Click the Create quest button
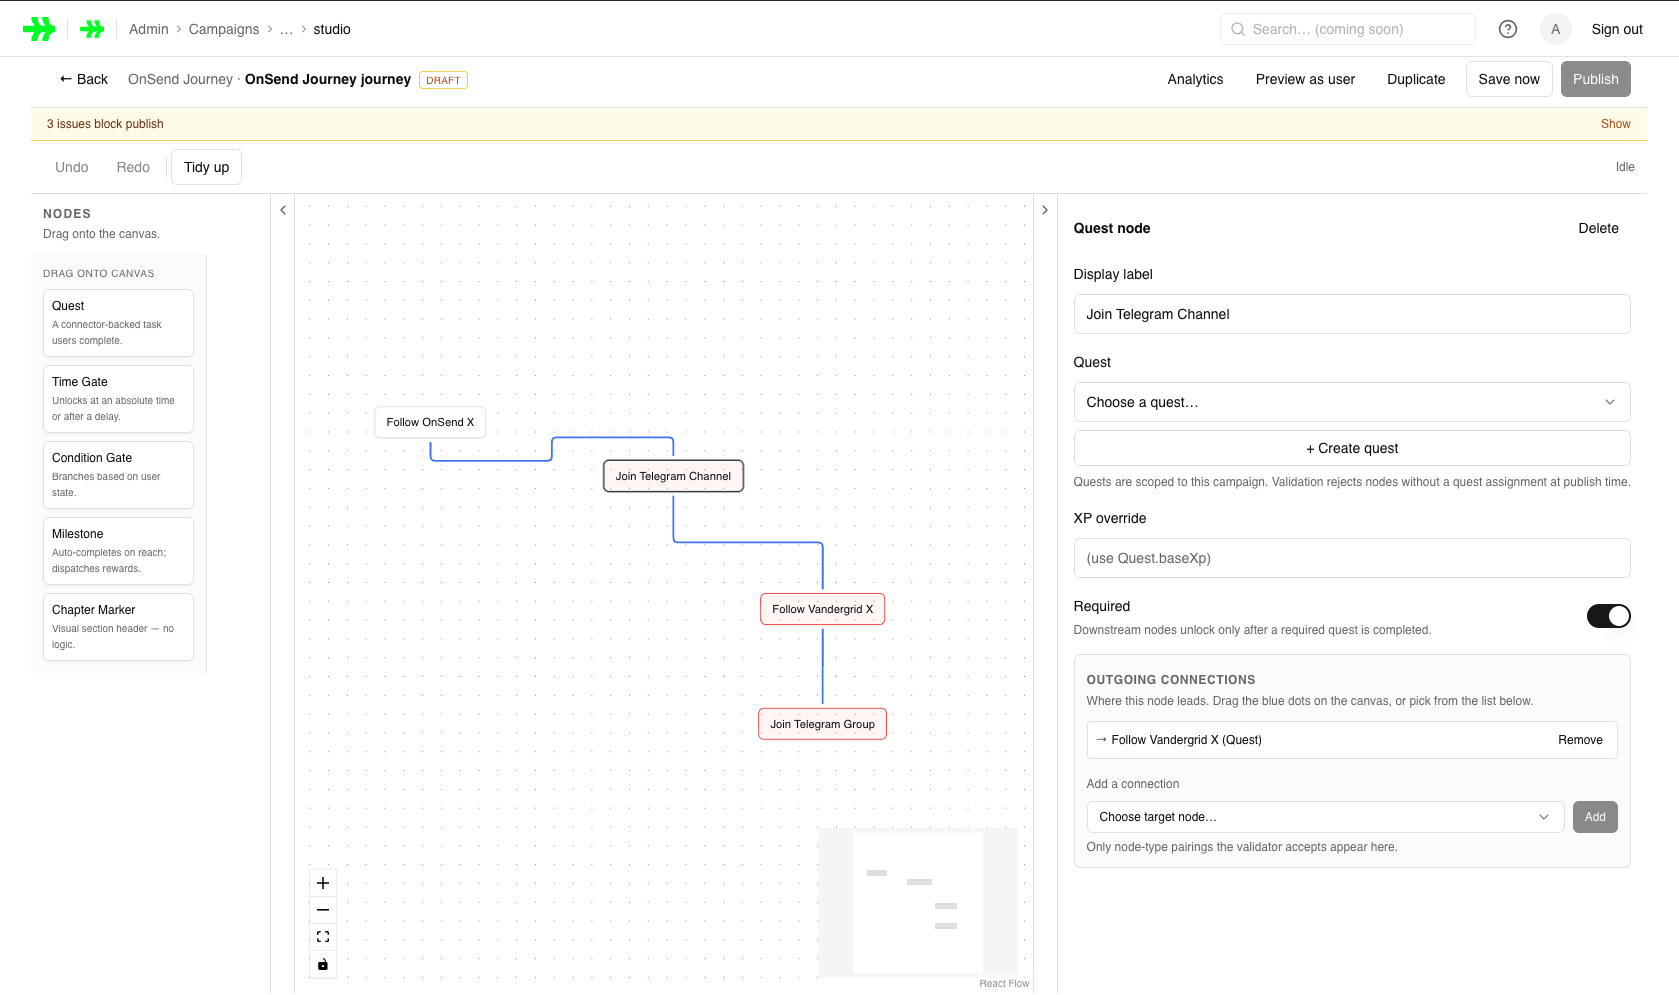 click(1352, 448)
